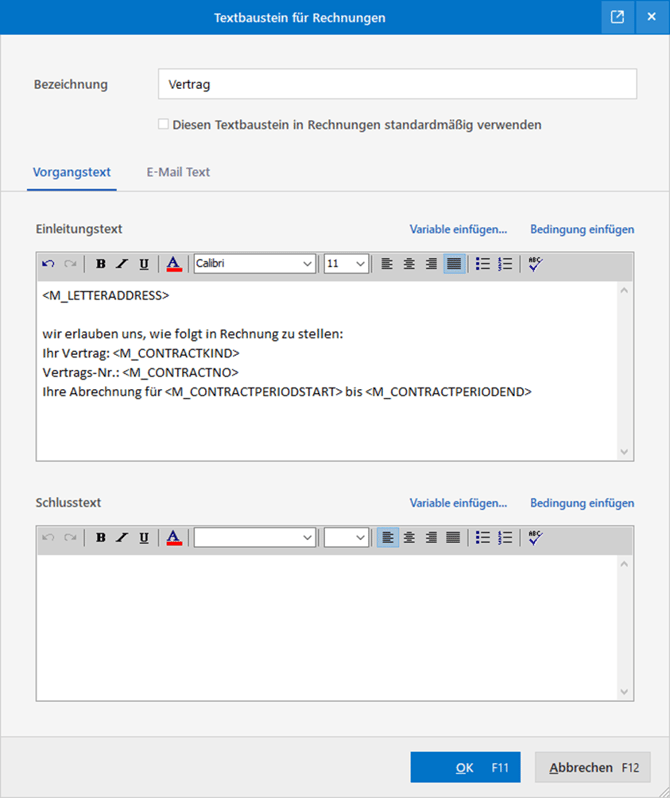Run spell check in Einleitungstext toolbar
The width and height of the screenshot is (670, 798).
535,264
